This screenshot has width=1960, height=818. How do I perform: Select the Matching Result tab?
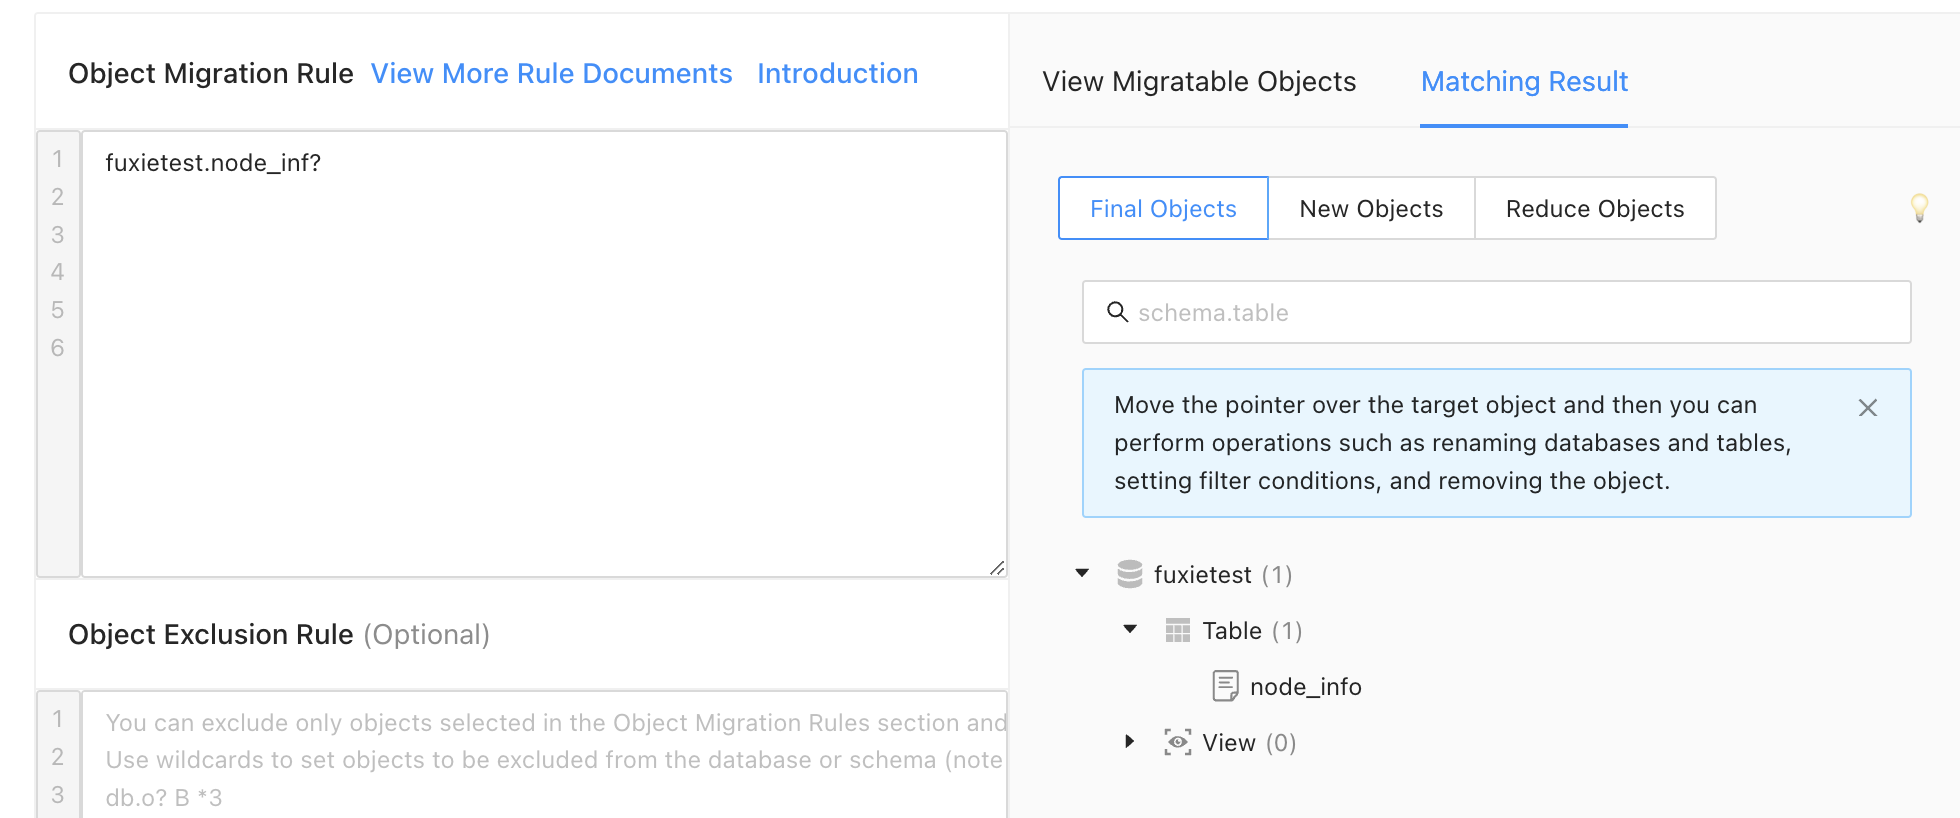point(1524,82)
